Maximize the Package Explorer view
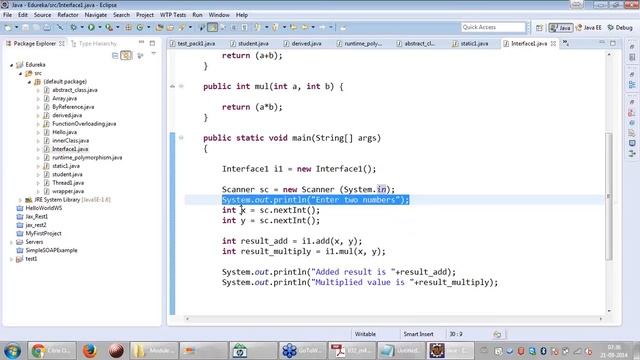 [152, 43]
